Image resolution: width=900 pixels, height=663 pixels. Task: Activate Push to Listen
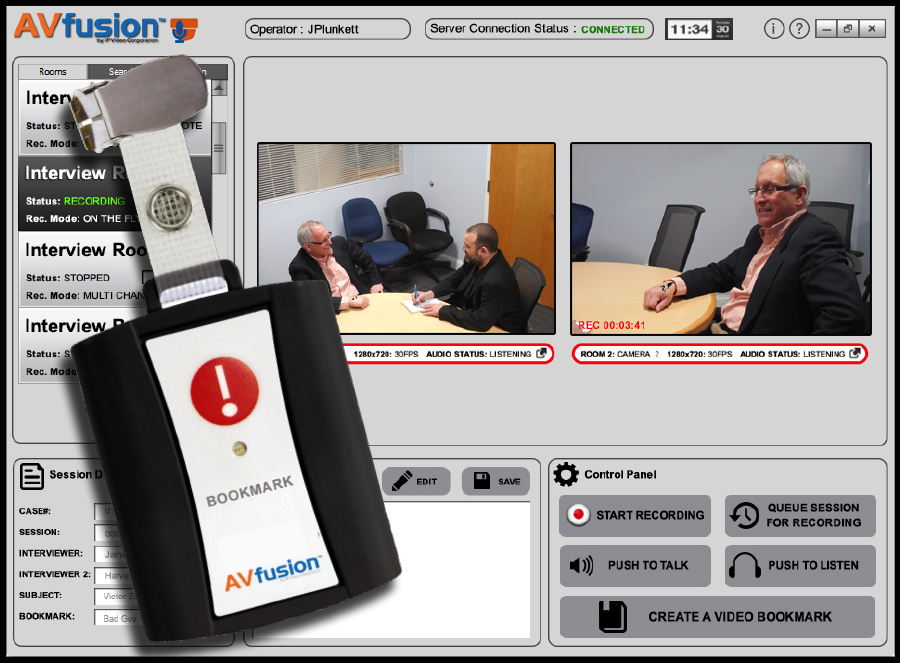tap(799, 565)
